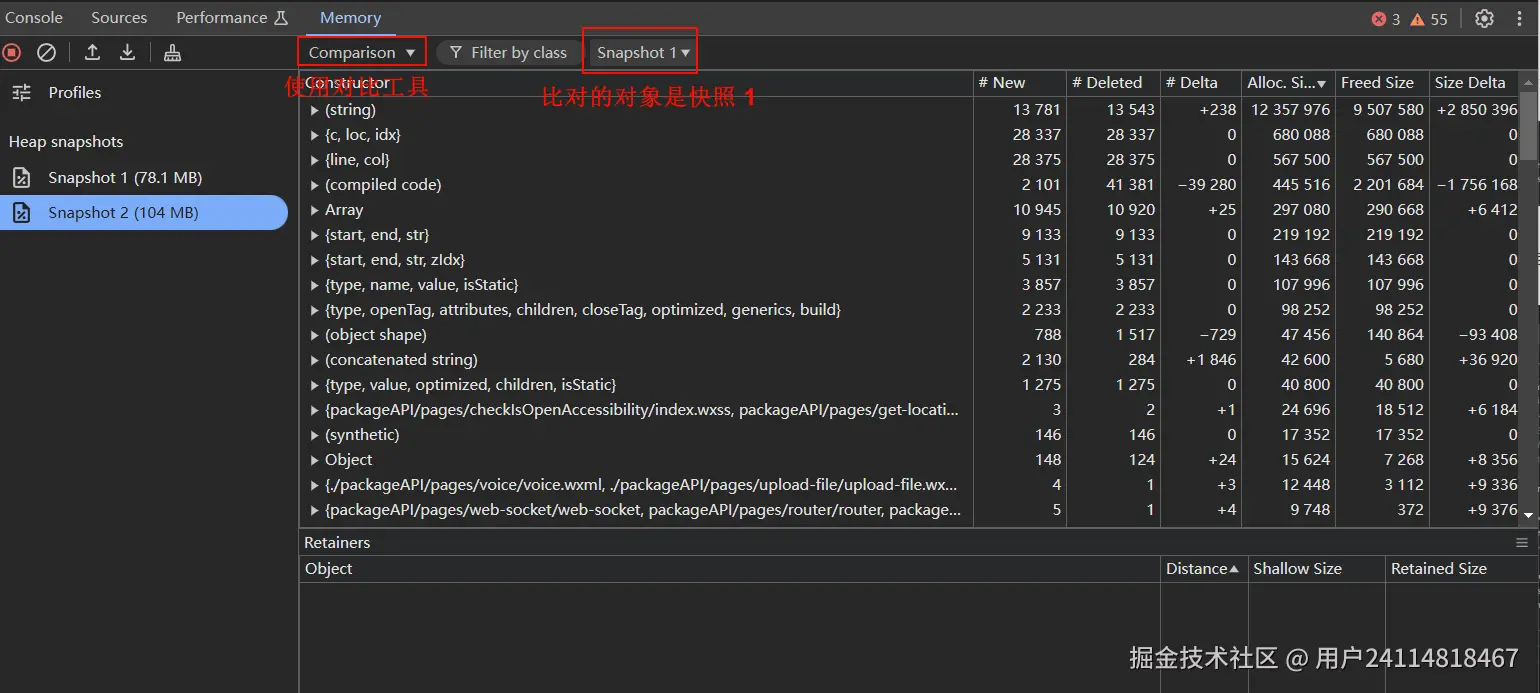
Task: Expand the (concatenated string) row
Action: point(315,360)
